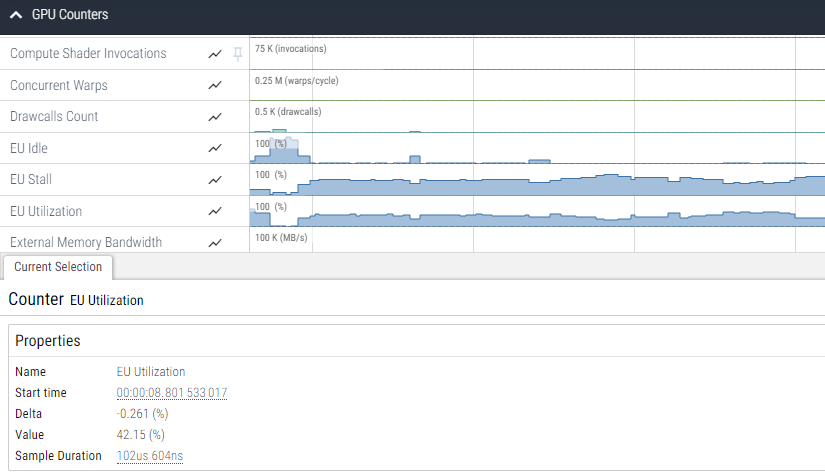This screenshot has height=473, width=825.
Task: Open chart options for Concurrent Warps
Action: coord(215,85)
